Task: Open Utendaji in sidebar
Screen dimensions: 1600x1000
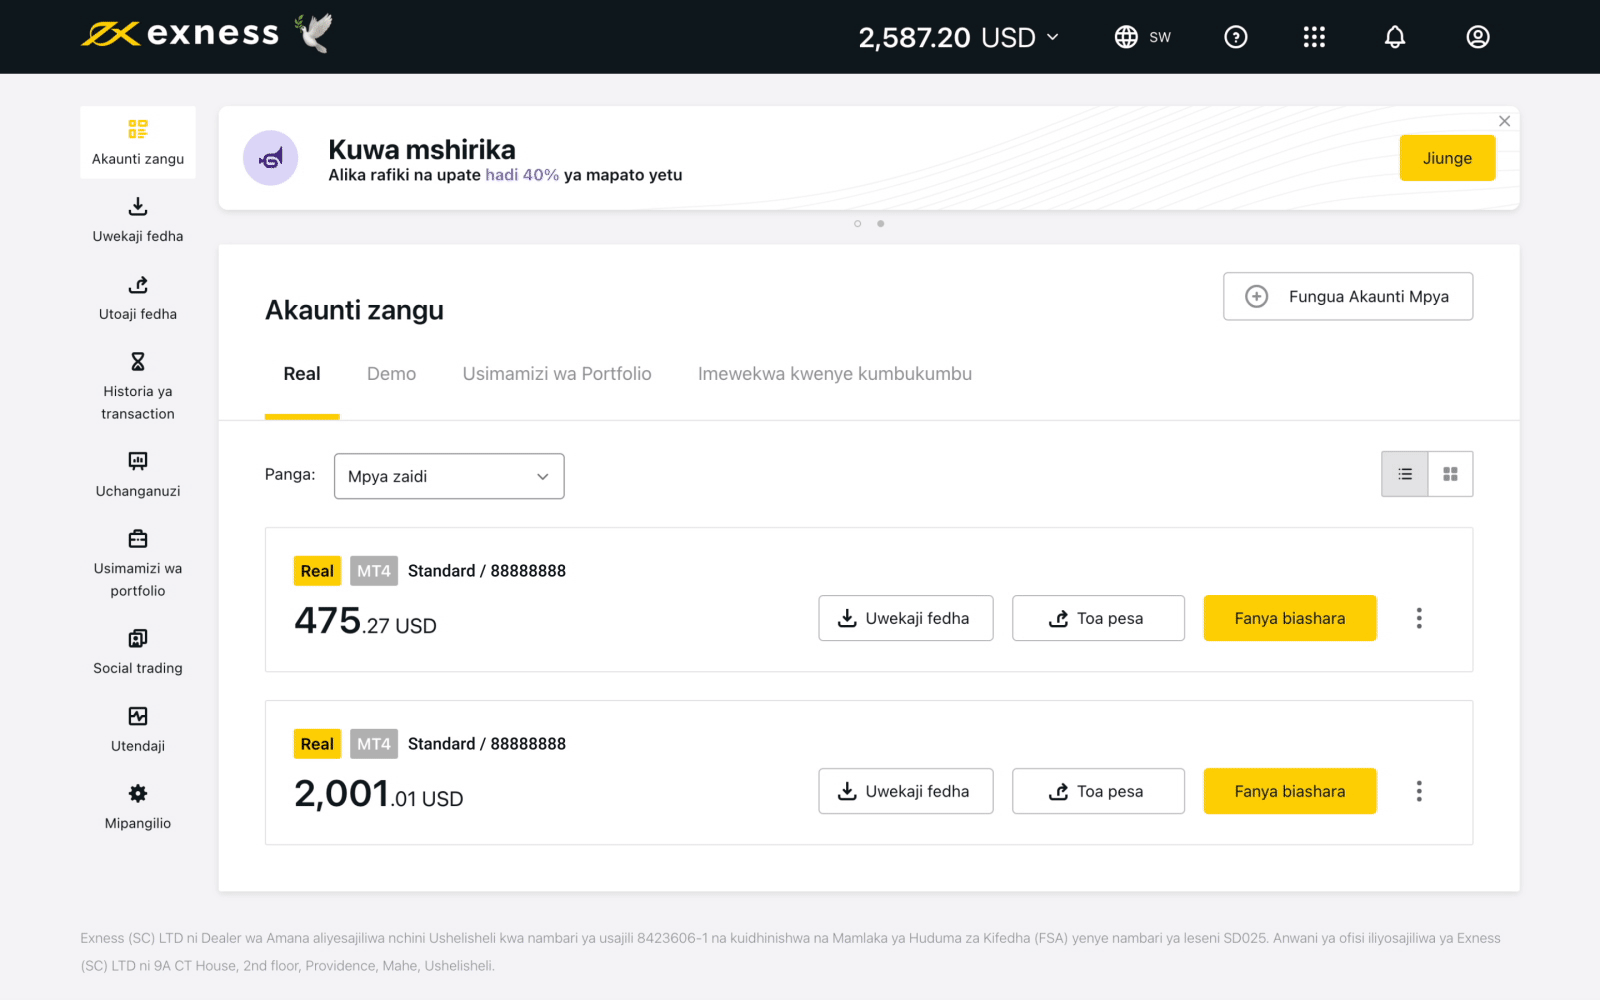Action: [x=138, y=730]
